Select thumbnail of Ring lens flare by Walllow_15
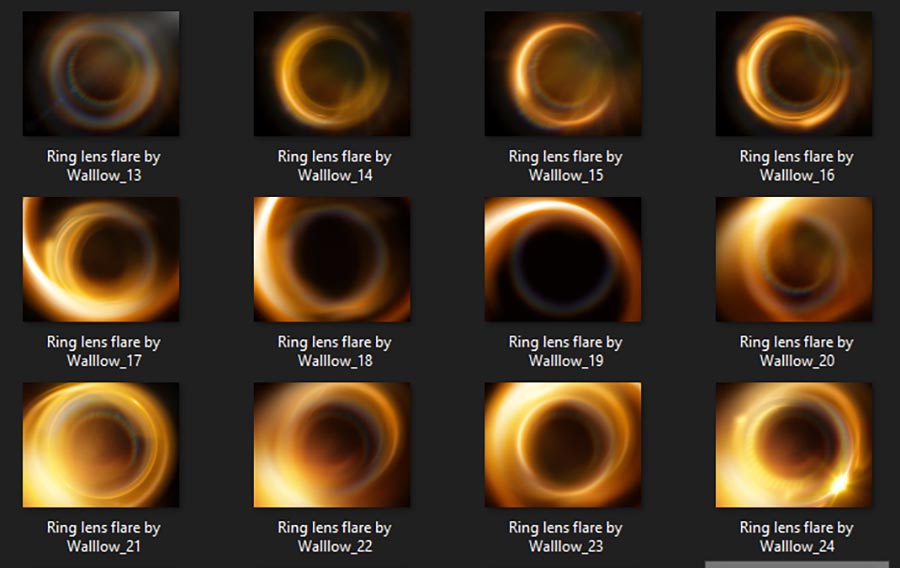Image resolution: width=900 pixels, height=568 pixels. [563, 73]
